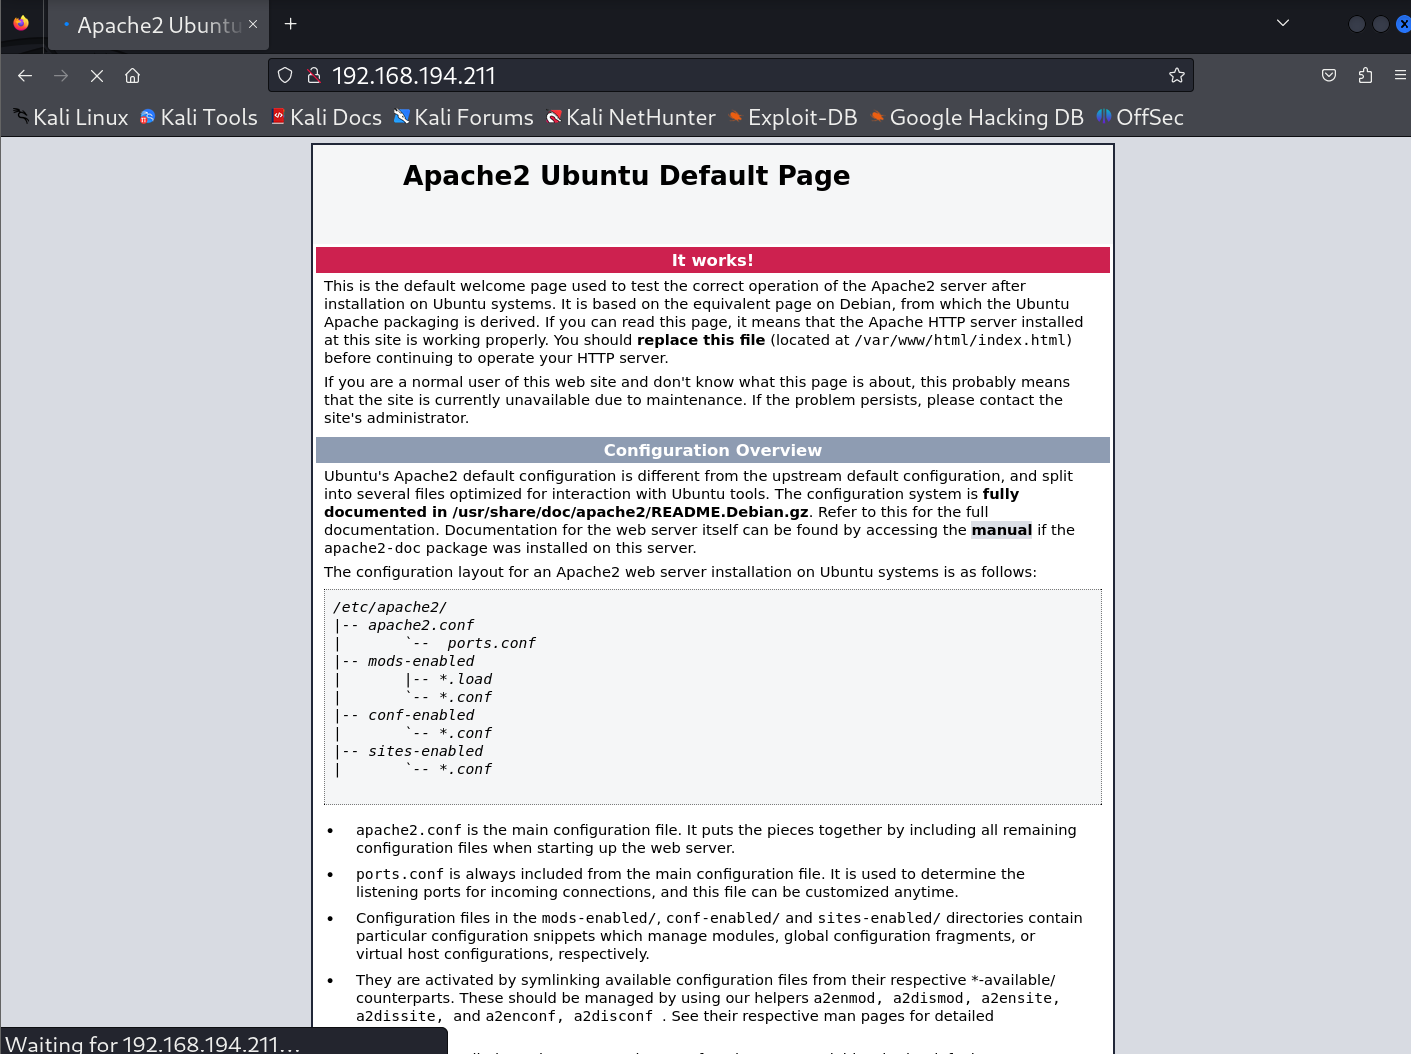
Task: Open the Kali NetHunter bookmark
Action: 631,117
